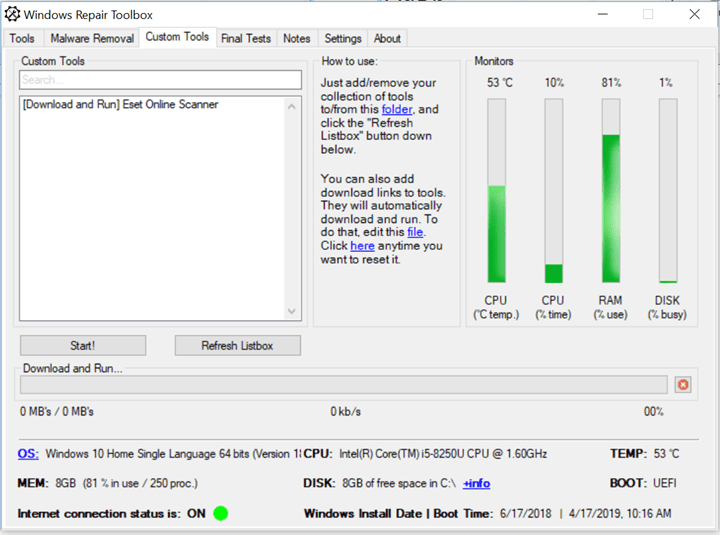
Task: Click the CPU % time monitor bar
Action: point(553,190)
